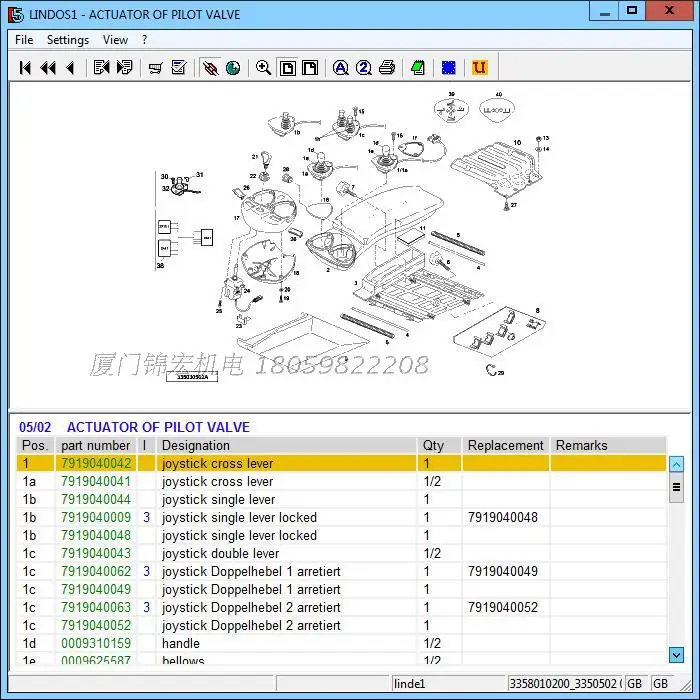Toggle the red chain link icon
Viewport: 700px width, 700px height.
pos(210,68)
